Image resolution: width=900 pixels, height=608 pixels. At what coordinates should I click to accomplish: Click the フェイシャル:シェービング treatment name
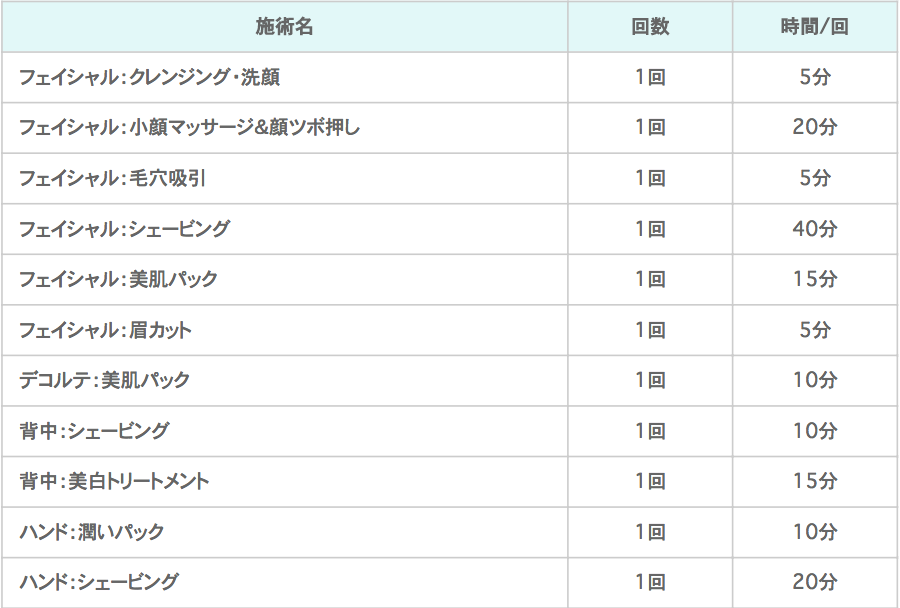(125, 229)
